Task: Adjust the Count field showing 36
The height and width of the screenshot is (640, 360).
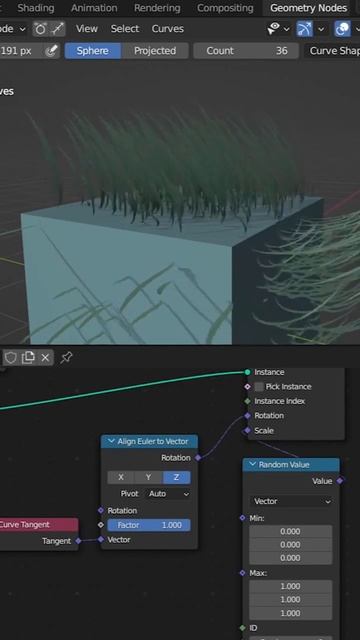Action: pyautogui.click(x=246, y=51)
